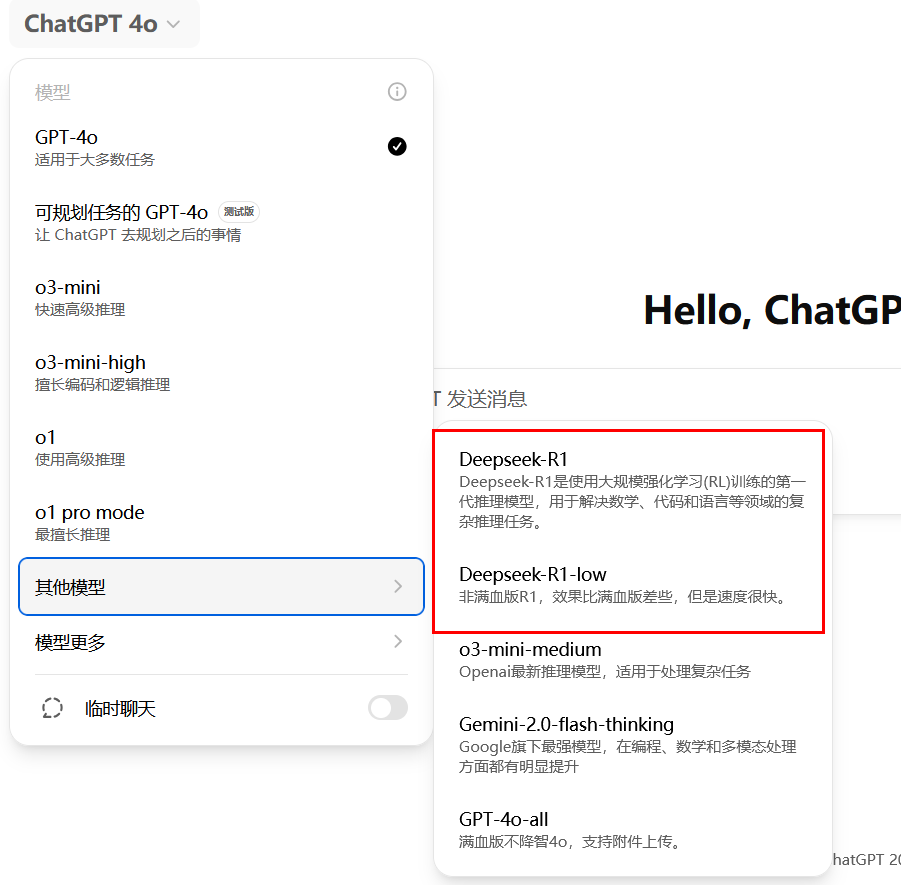Click the 测试版 beta badge
Viewport: 901px width, 885px height.
239,211
